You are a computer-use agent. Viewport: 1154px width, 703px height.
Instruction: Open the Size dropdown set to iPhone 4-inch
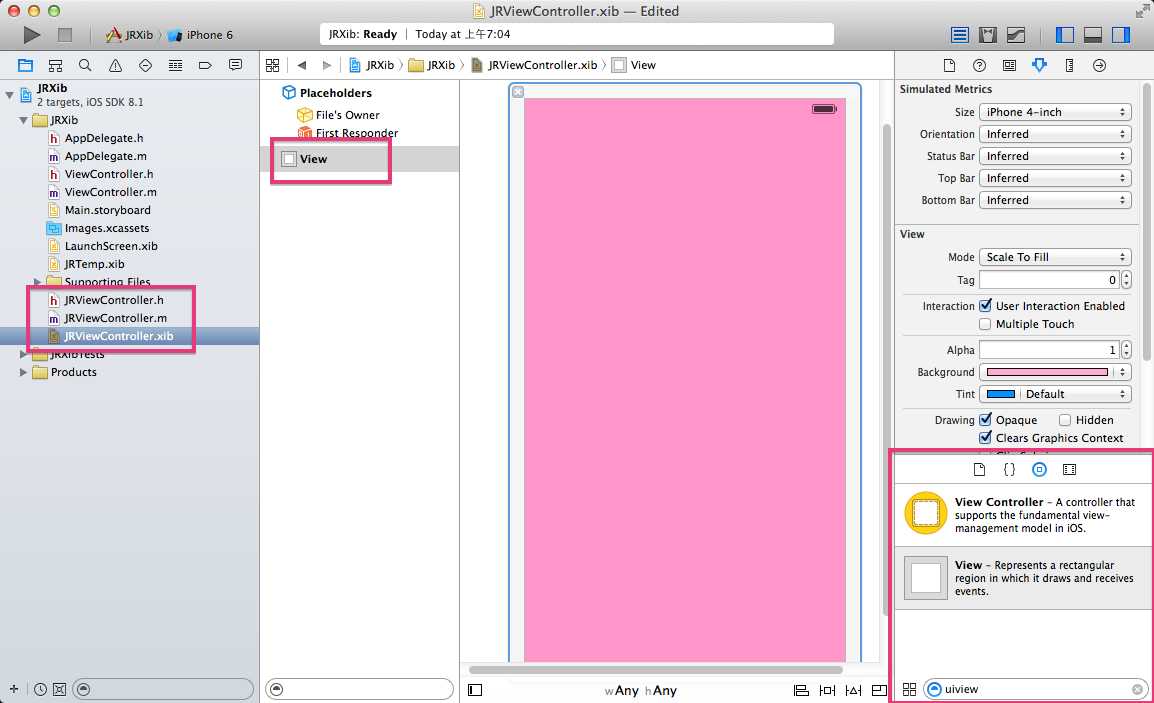click(x=1055, y=112)
